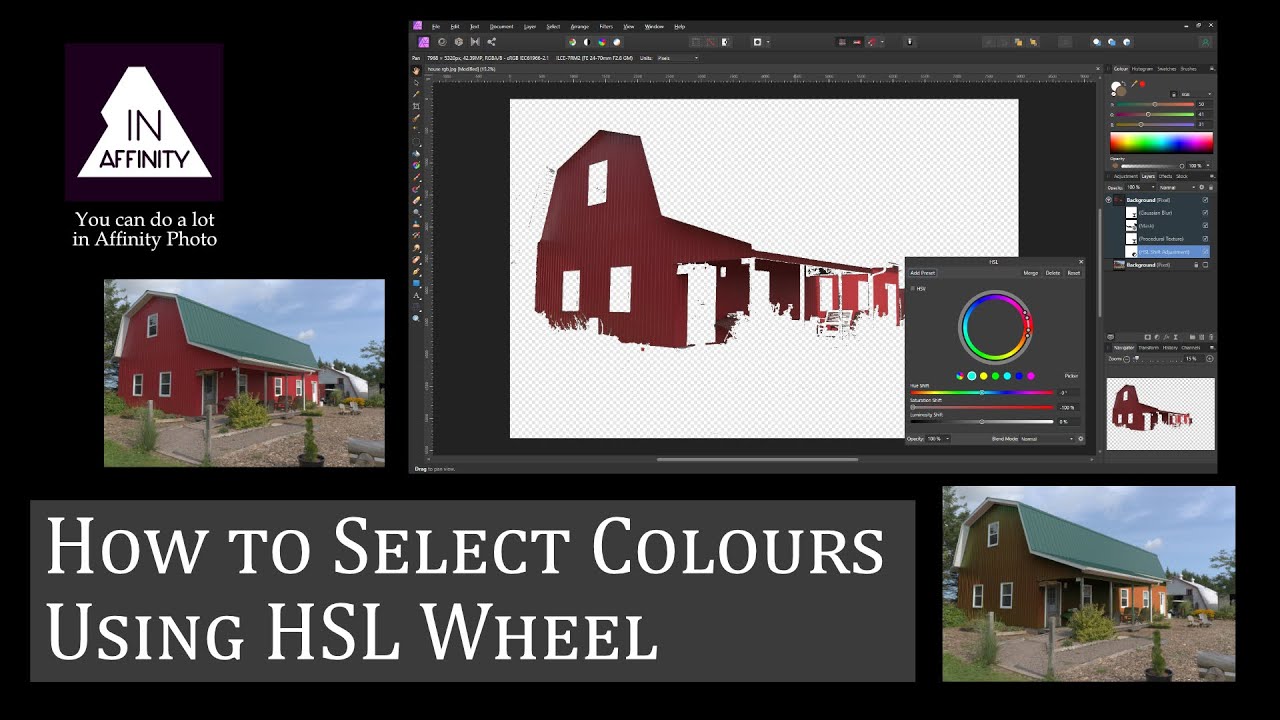Select the yellow colour channel dot
This screenshot has height=720, width=1280.
coord(983,376)
